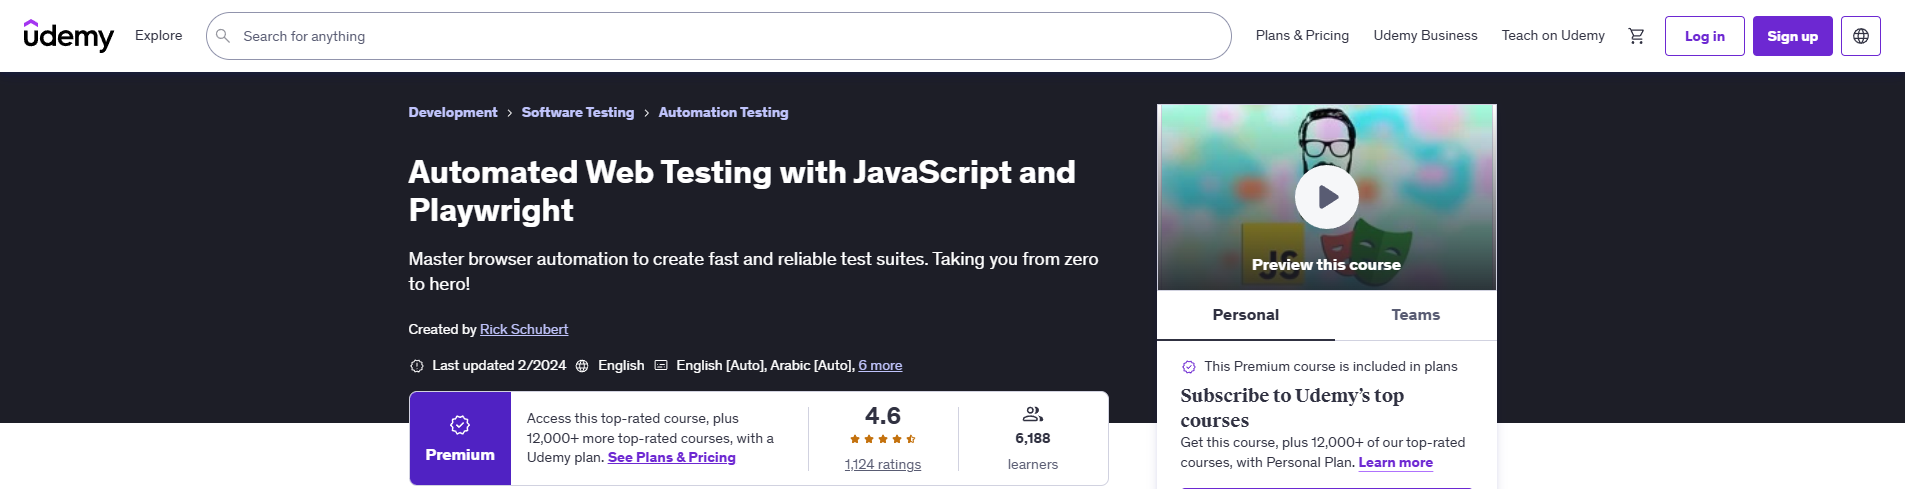Click the 6,188 learners count

[1033, 438]
